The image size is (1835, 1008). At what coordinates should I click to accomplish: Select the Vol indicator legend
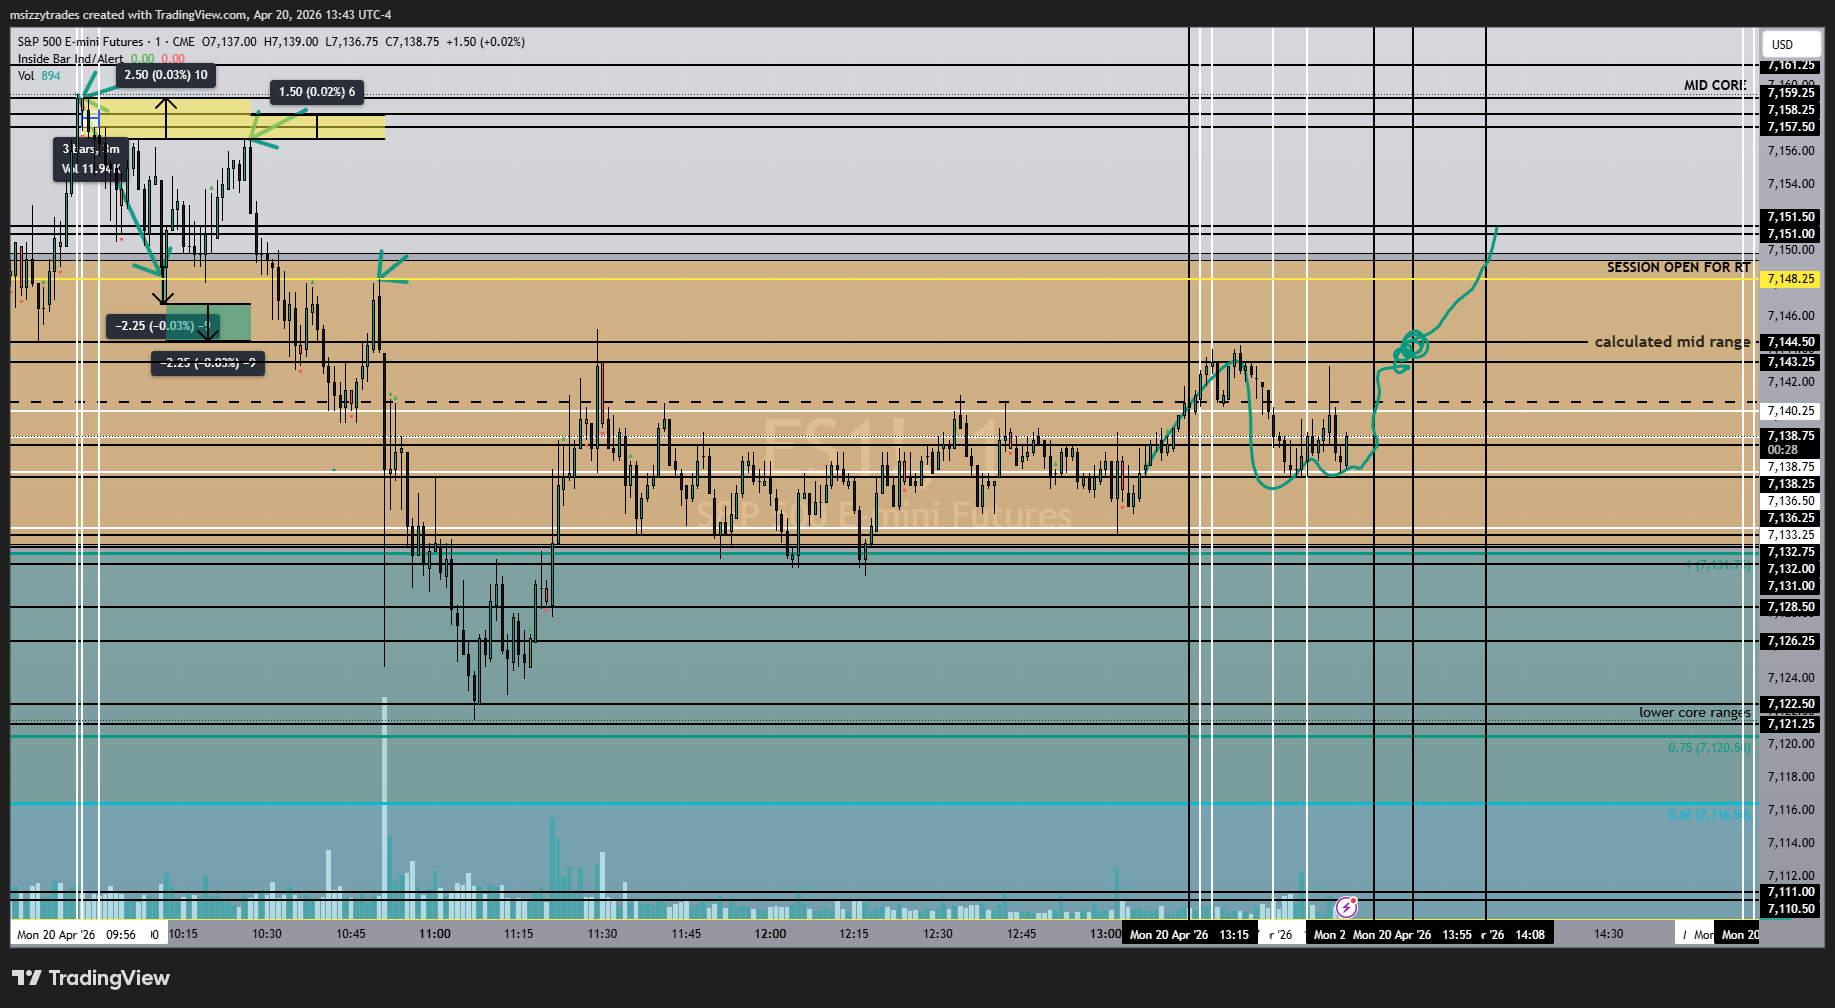click(x=25, y=76)
